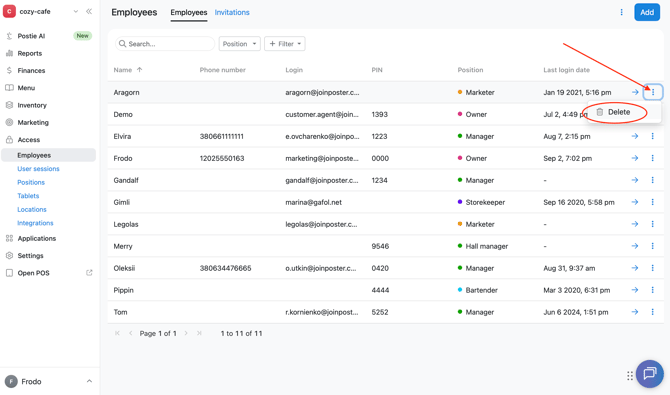
Task: Open Gimli's row options menu
Action: click(x=652, y=202)
